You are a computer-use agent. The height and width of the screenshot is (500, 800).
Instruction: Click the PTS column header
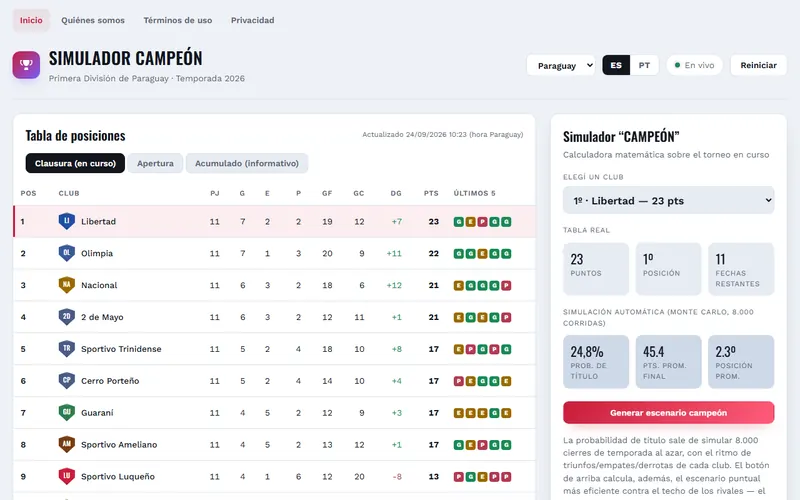click(x=431, y=193)
